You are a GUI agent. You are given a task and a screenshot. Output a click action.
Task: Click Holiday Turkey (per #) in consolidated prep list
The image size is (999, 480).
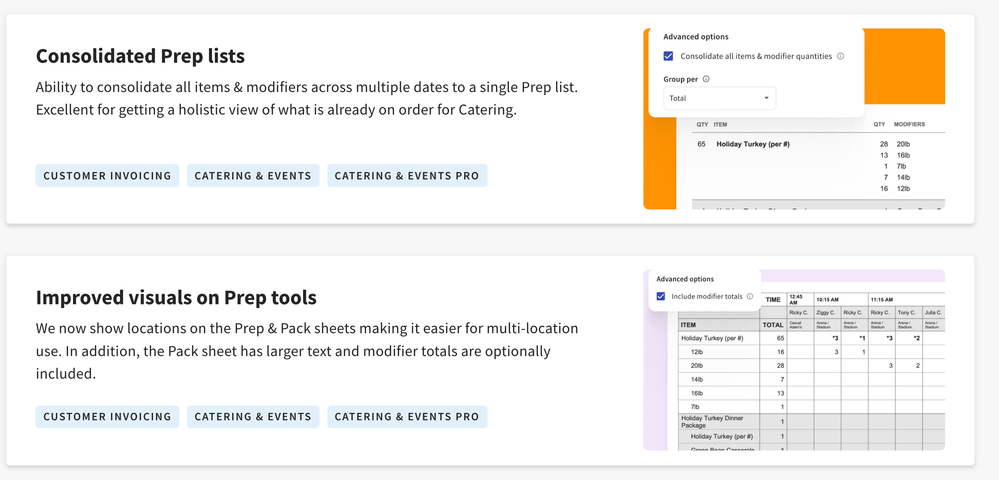[x=754, y=144]
